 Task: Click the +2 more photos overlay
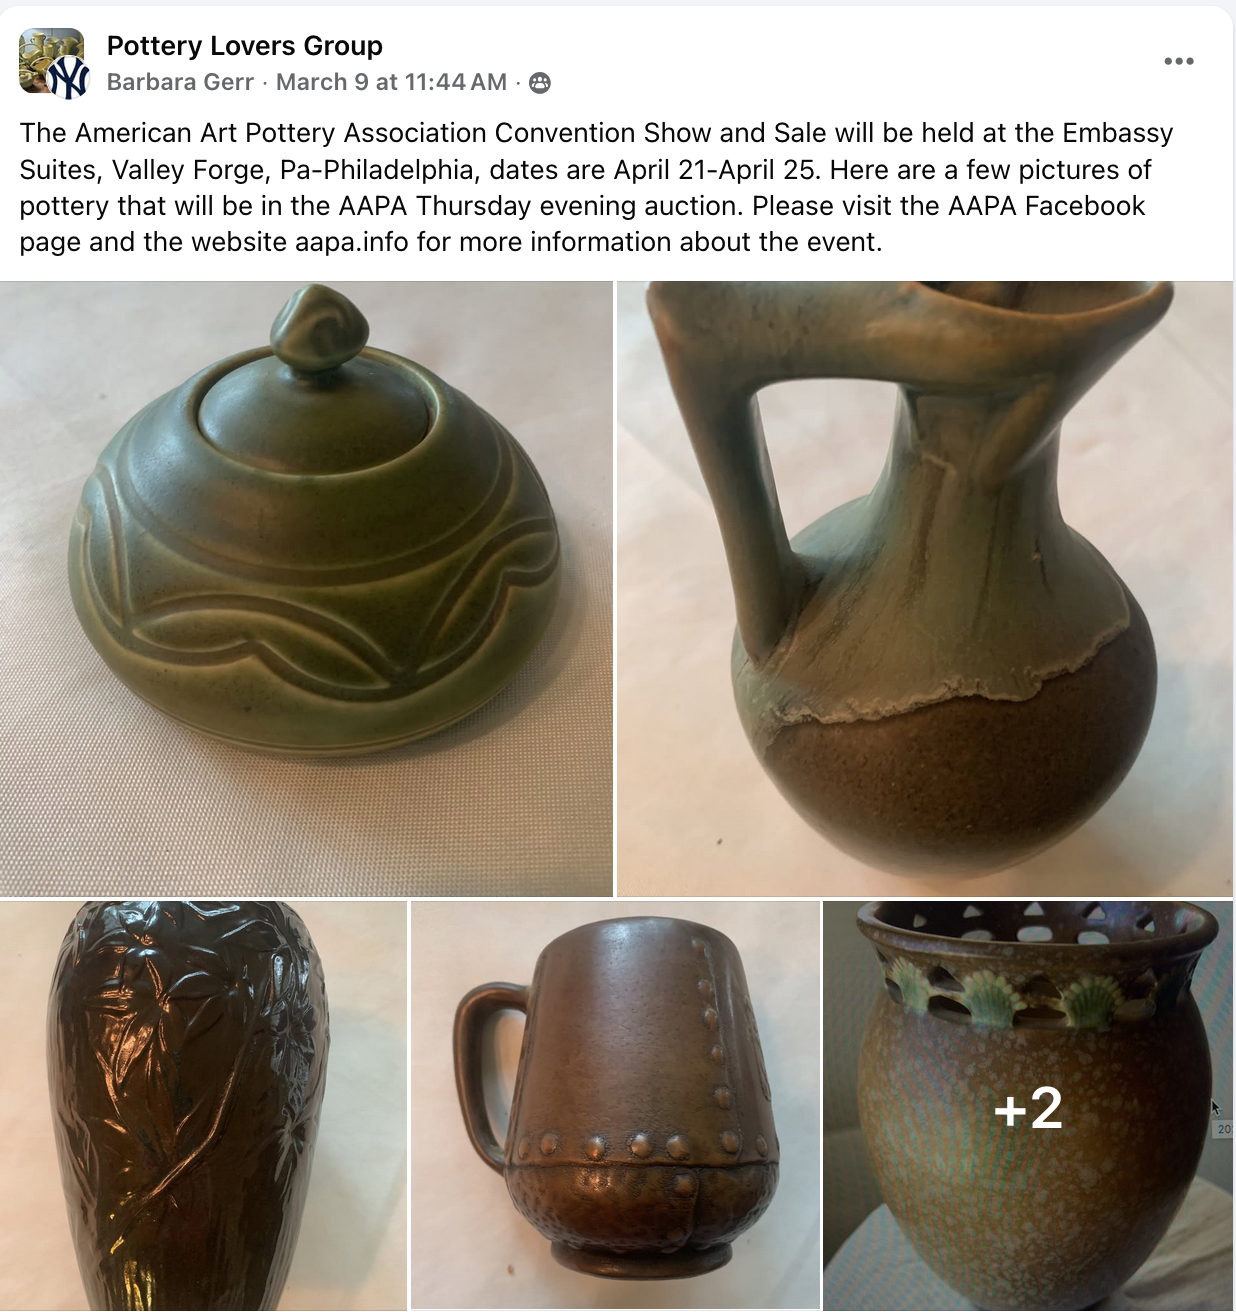(x=1028, y=1105)
